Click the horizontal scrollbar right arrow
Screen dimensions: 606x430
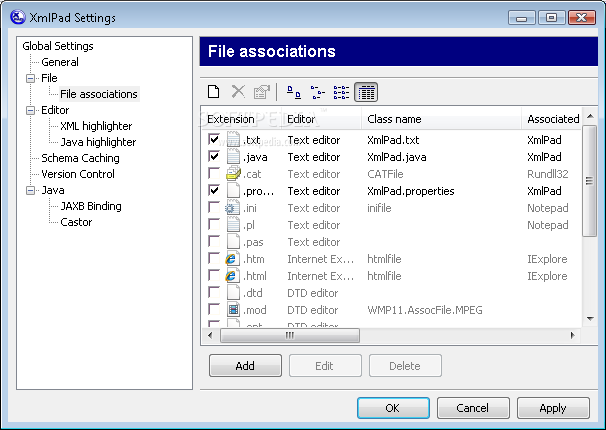click(x=573, y=335)
